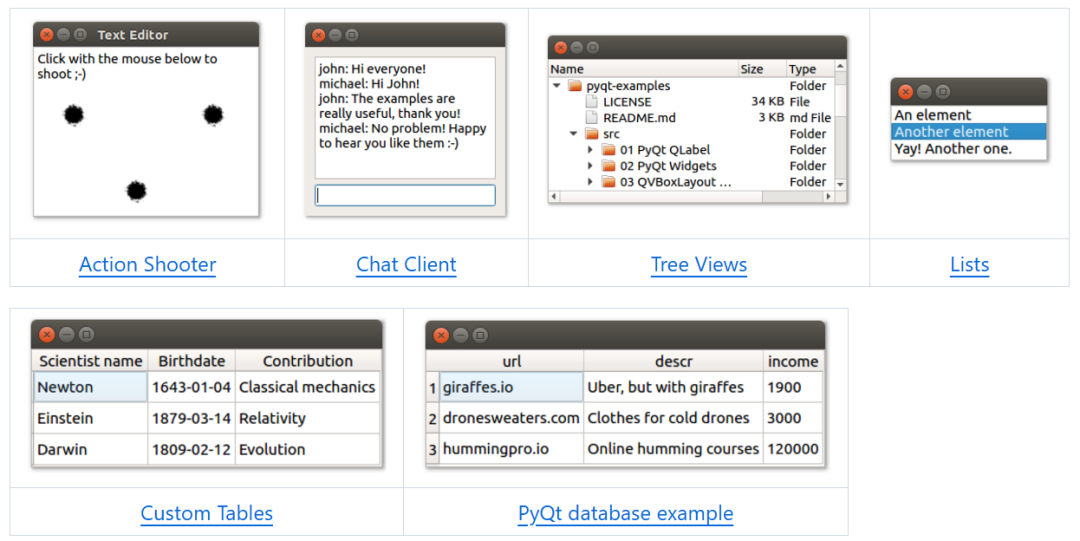Click the 01 PyQt QLabel folder icon
The width and height of the screenshot is (1080, 541).
(608, 150)
